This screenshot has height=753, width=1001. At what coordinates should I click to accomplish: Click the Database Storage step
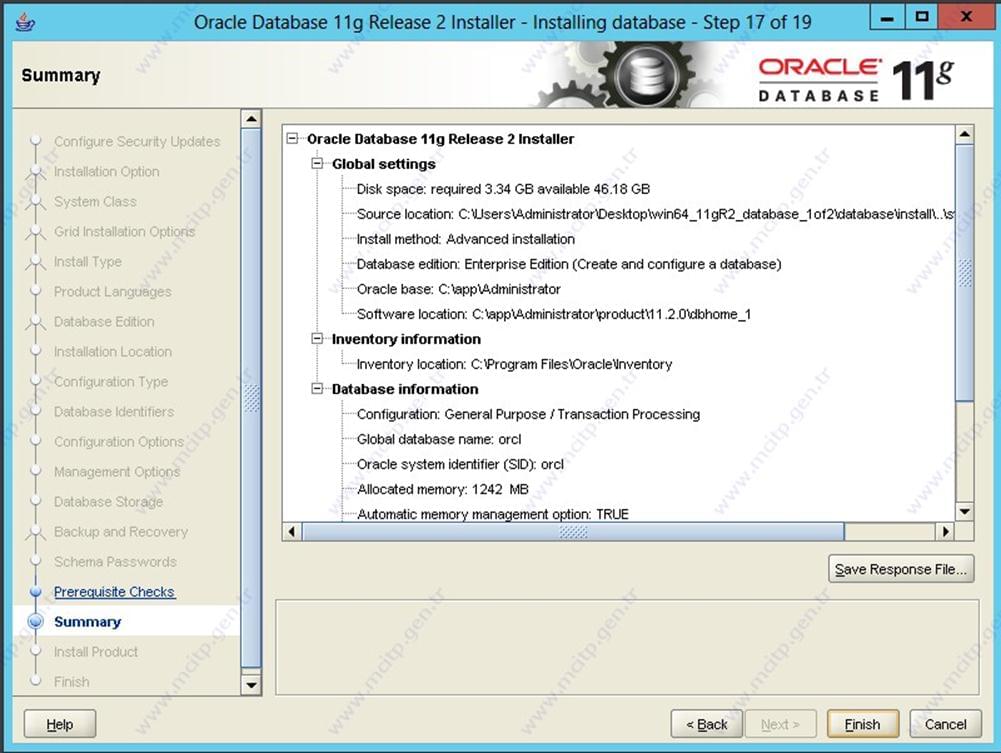click(x=109, y=501)
